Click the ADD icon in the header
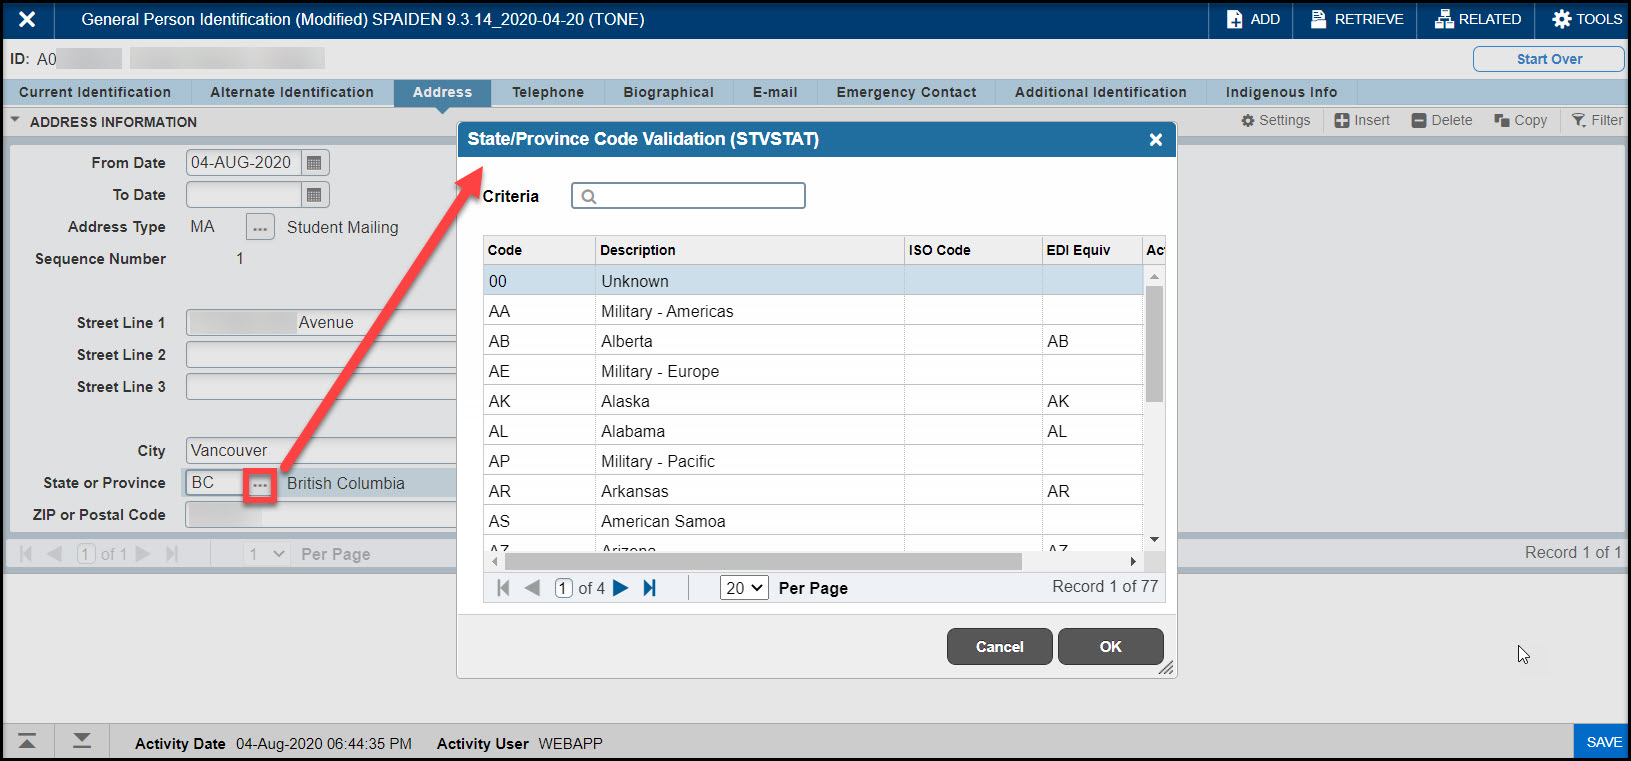Screen dimensions: 1631x761 pos(1235,19)
